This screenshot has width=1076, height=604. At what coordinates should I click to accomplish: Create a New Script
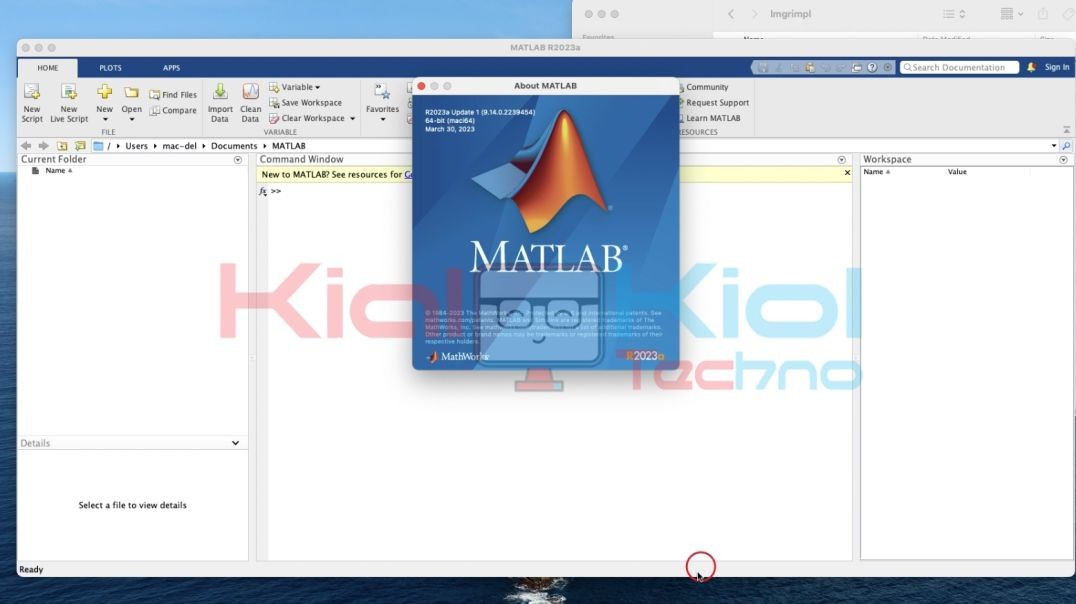coord(32,103)
